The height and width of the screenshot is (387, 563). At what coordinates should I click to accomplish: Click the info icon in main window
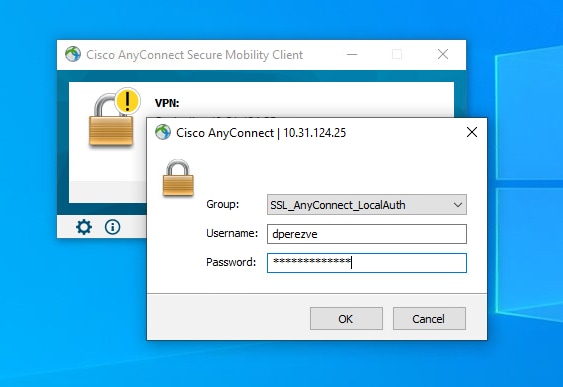[x=112, y=227]
